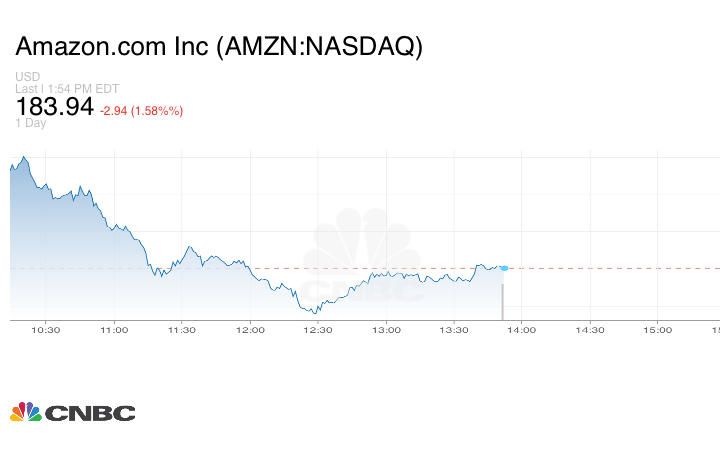
Task: Click the 13:00 time axis label
Action: pyautogui.click(x=386, y=329)
